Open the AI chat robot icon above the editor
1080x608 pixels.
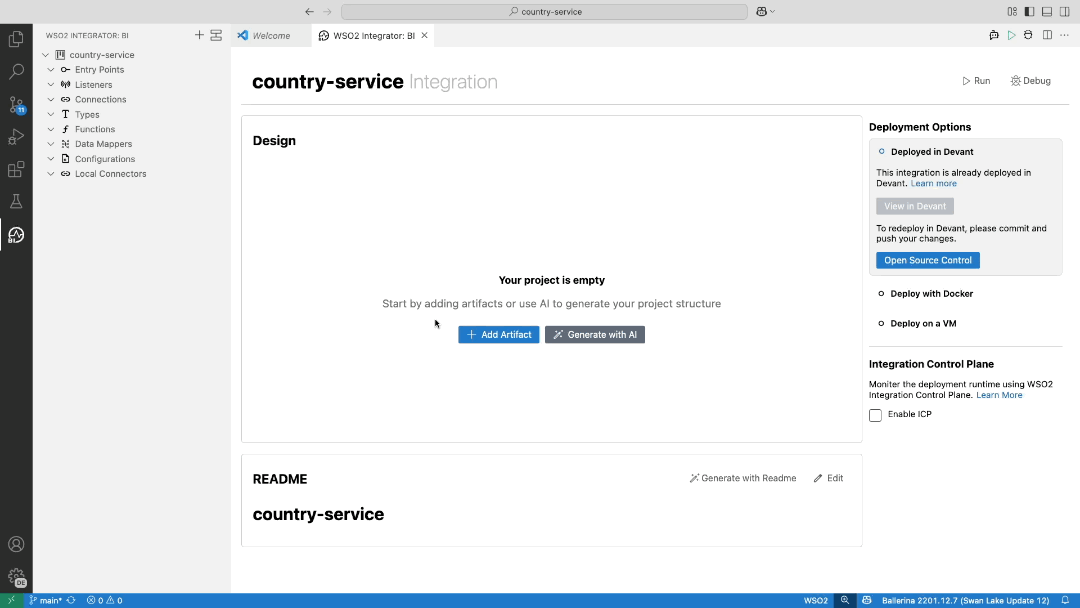coord(993,34)
